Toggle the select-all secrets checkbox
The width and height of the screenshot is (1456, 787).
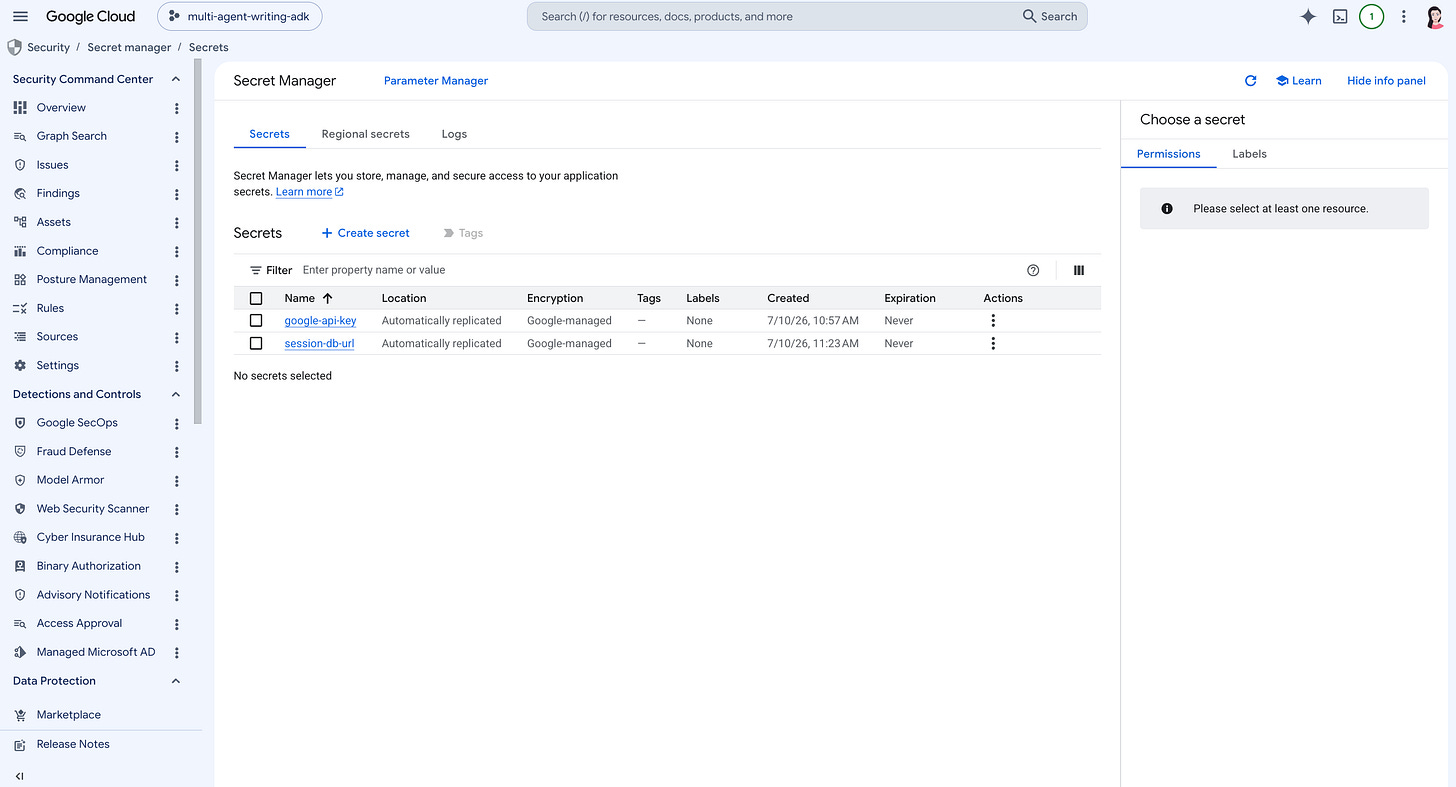(256, 298)
